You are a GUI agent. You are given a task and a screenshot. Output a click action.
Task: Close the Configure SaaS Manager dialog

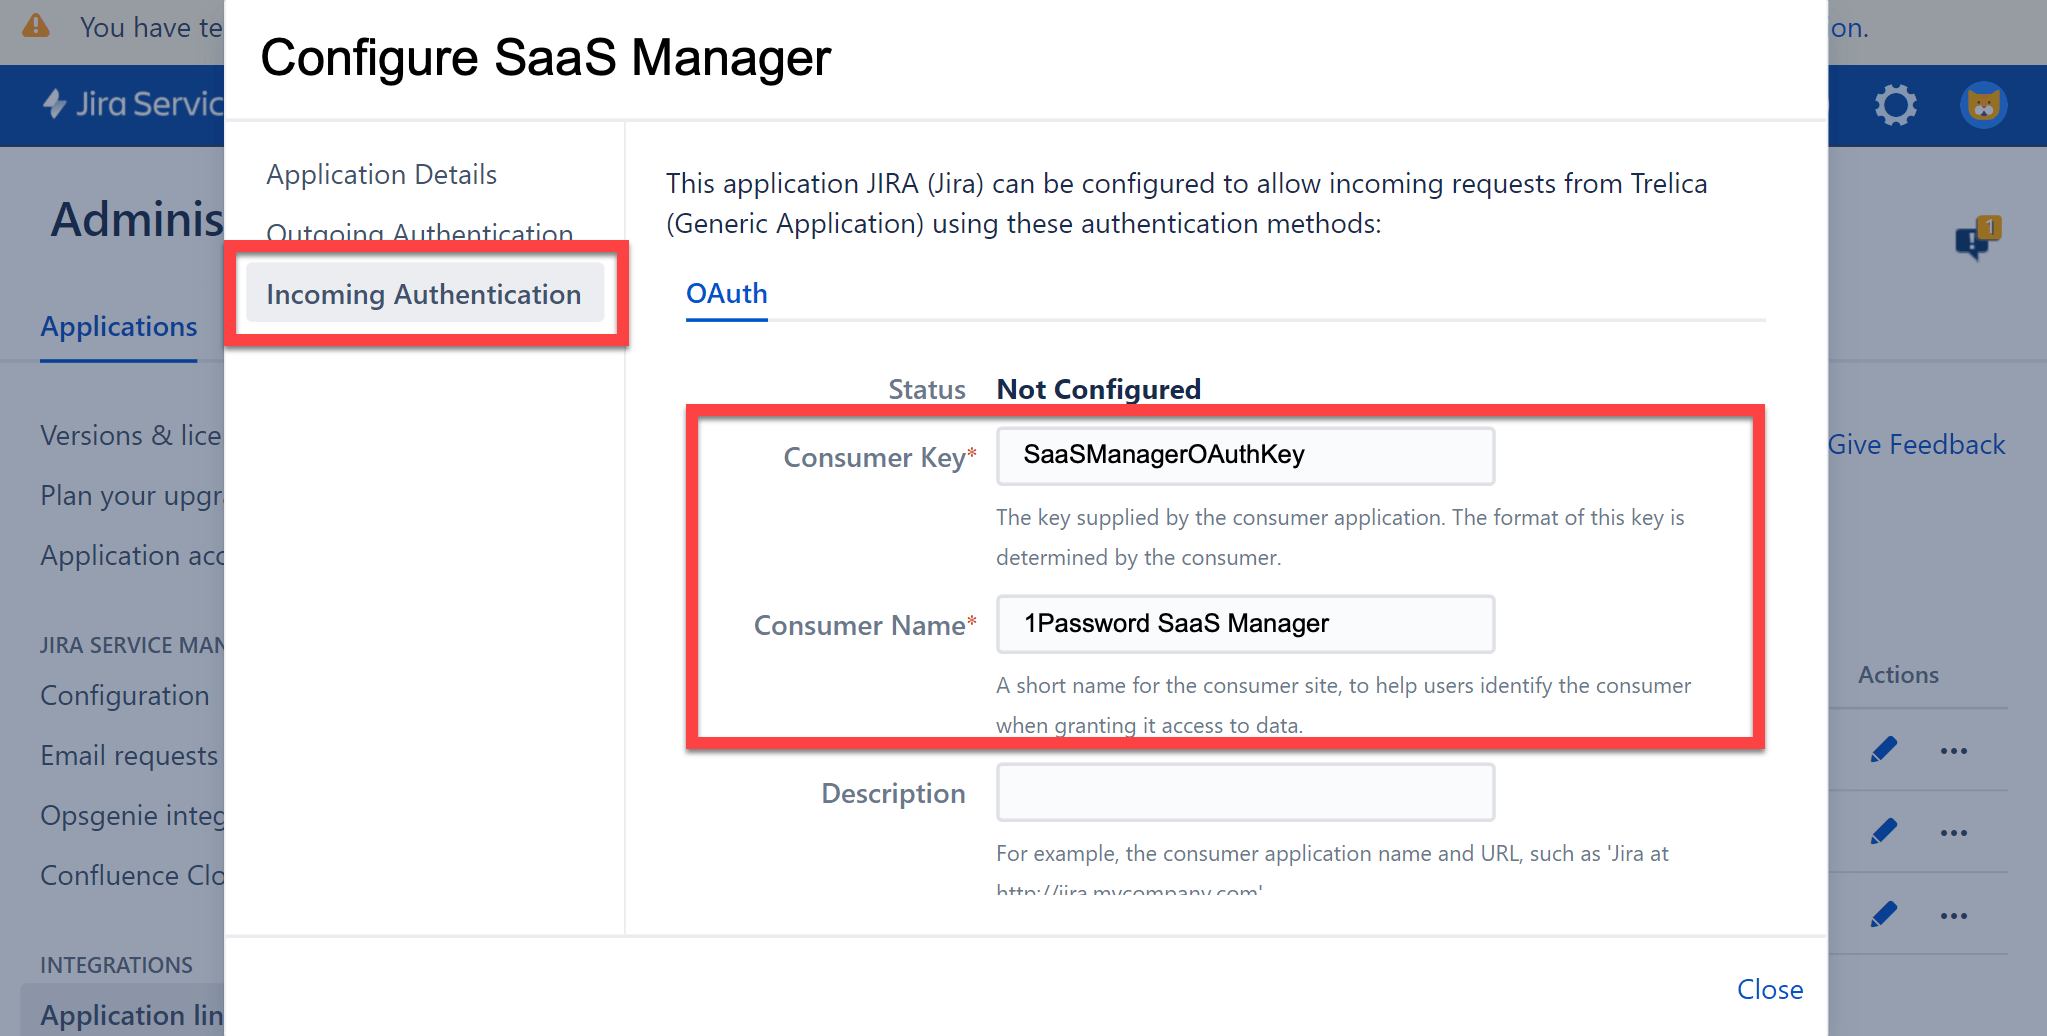point(1770,989)
